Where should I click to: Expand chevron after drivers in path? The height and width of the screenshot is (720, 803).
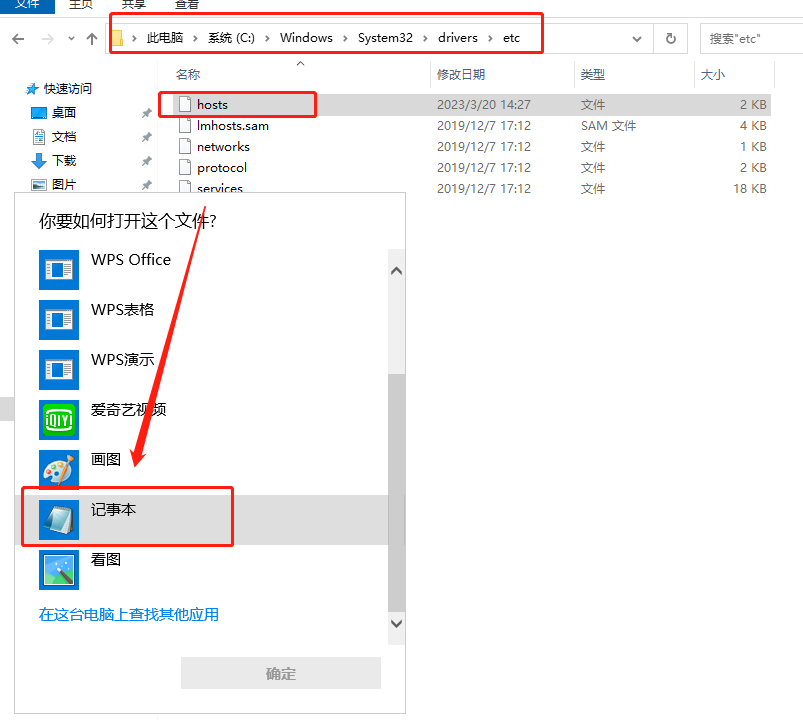(491, 38)
